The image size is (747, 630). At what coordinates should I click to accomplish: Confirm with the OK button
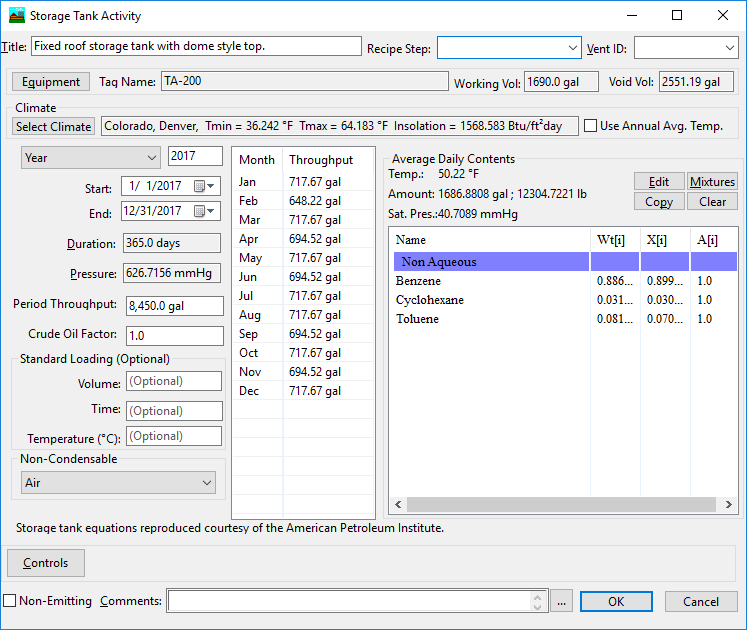(616, 601)
